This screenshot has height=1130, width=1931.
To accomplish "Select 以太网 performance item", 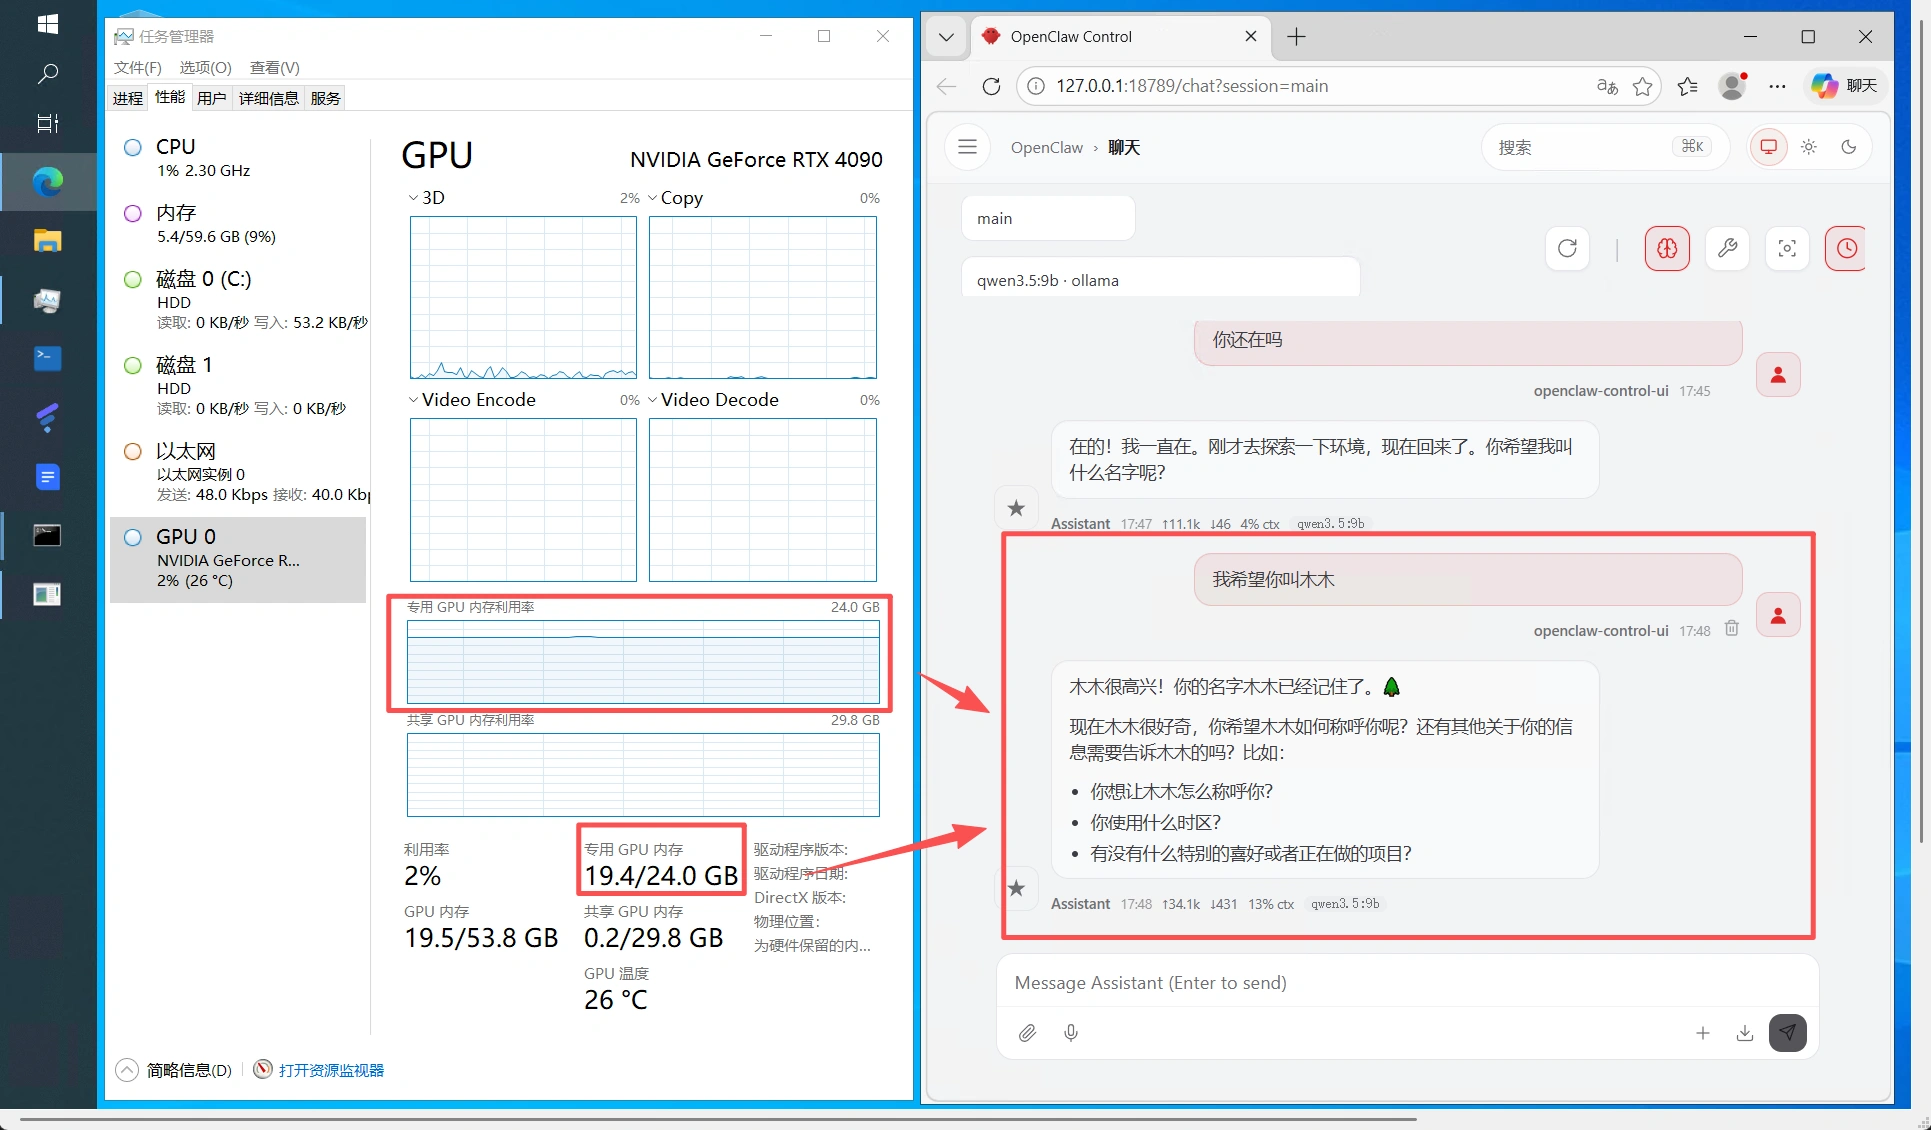I will click(238, 472).
